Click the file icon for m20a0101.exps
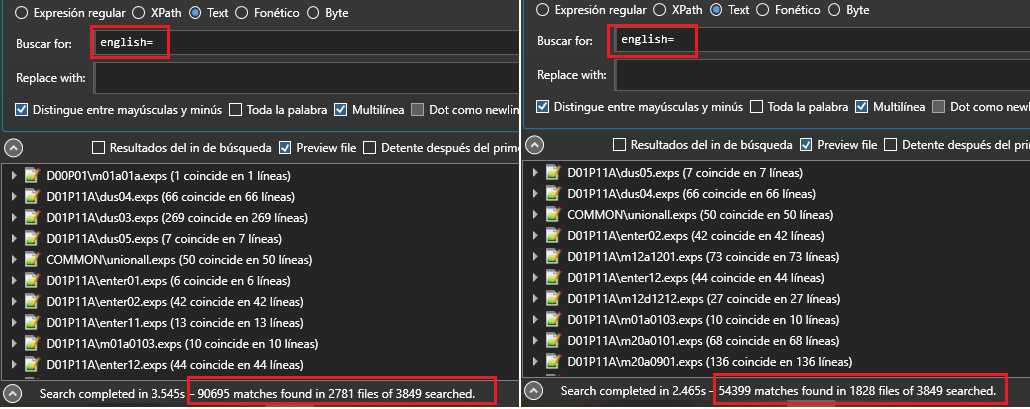 pos(552,340)
